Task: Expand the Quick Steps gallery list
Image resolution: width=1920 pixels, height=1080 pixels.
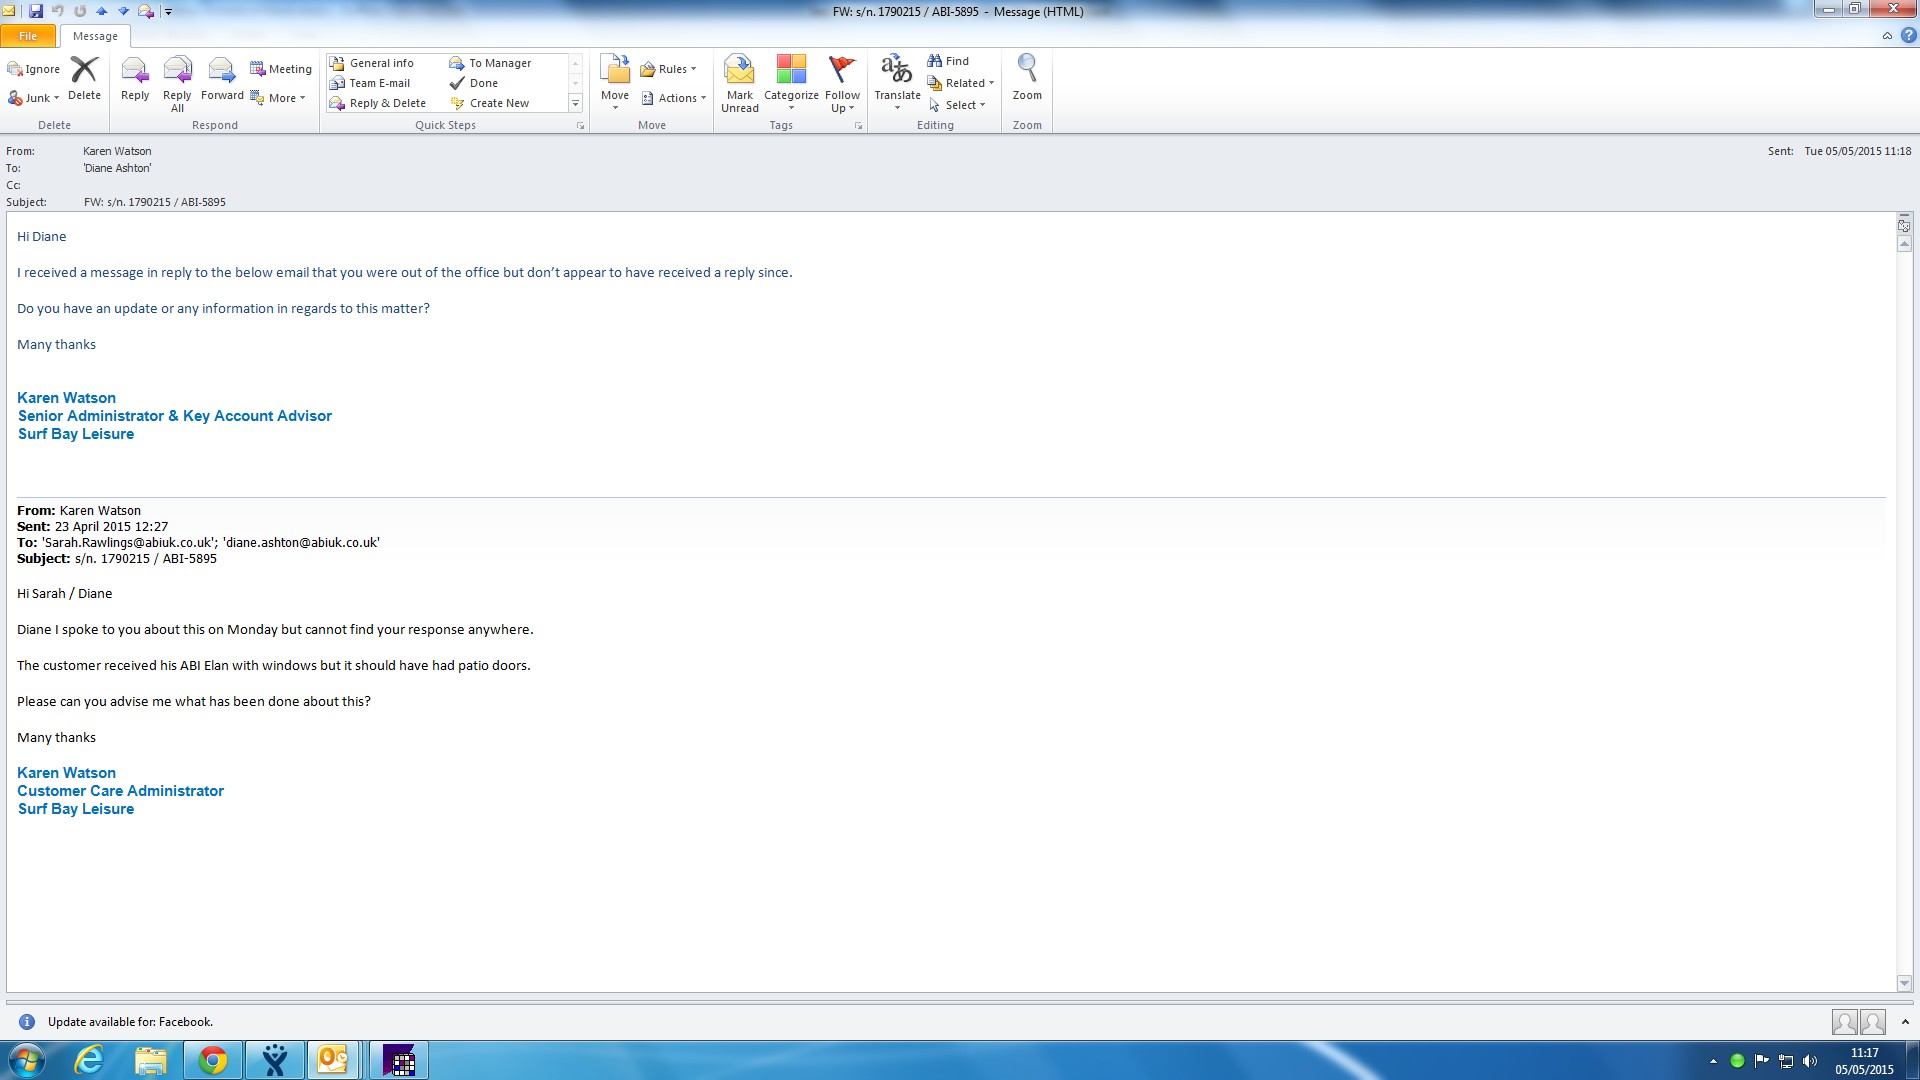Action: click(x=575, y=103)
